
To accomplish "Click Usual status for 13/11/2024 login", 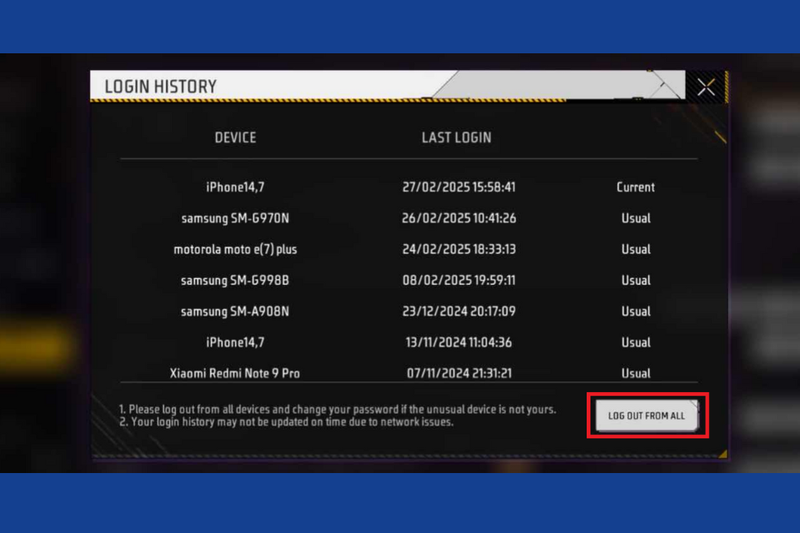I will point(636,342).
